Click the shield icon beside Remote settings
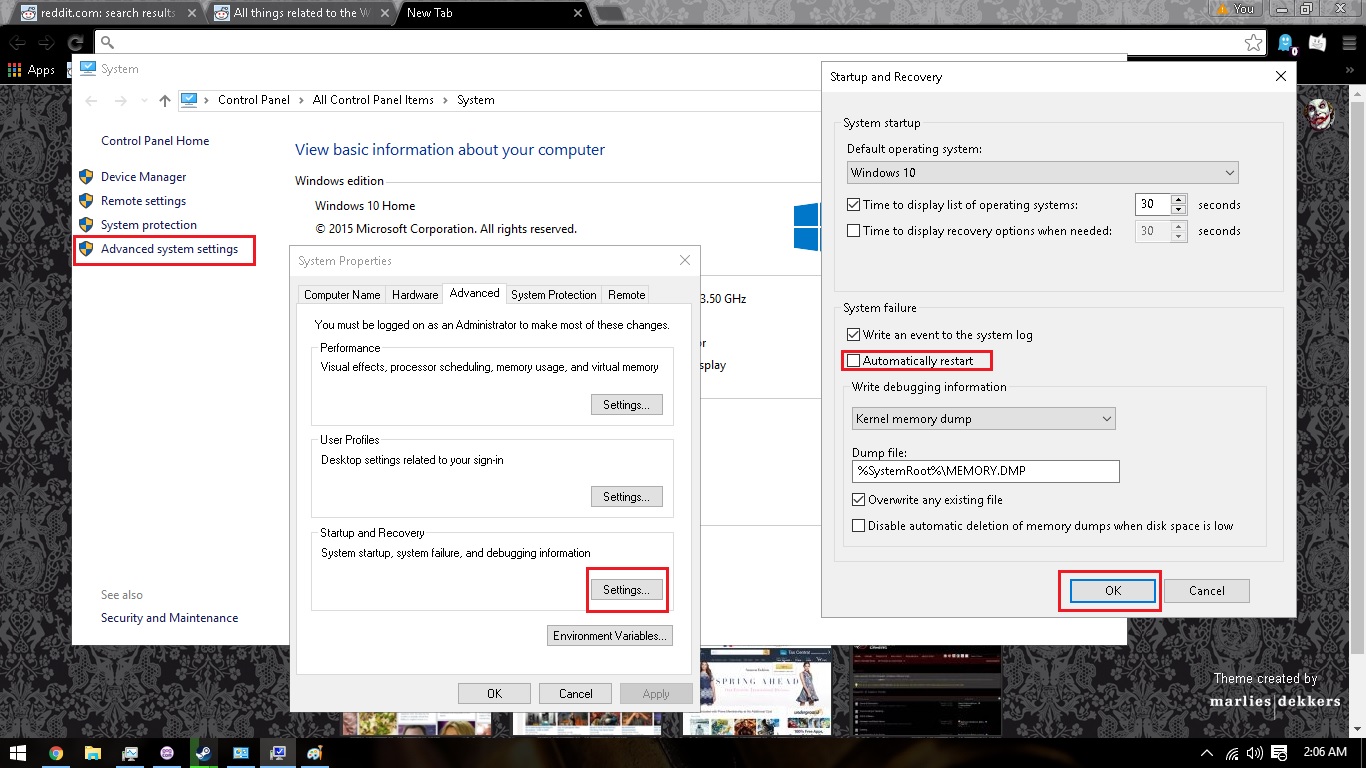The width and height of the screenshot is (1366, 768). pyautogui.click(x=86, y=201)
